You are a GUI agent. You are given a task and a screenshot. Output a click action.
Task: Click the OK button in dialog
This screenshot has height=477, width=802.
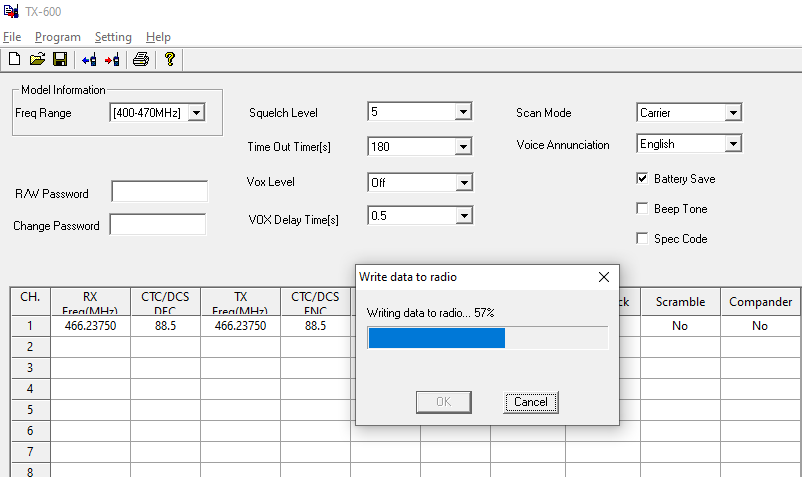[443, 402]
